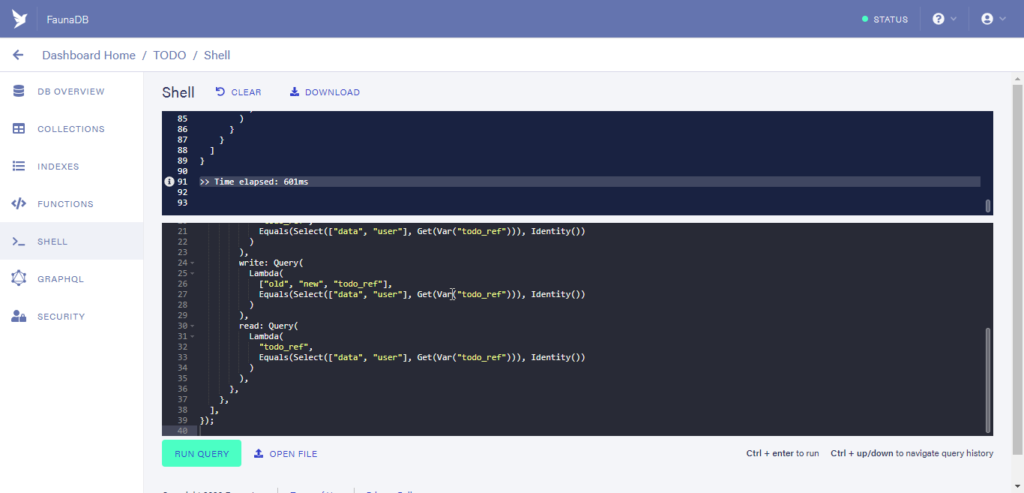
Task: Click the GraphQL logo icon
Action: 19,279
